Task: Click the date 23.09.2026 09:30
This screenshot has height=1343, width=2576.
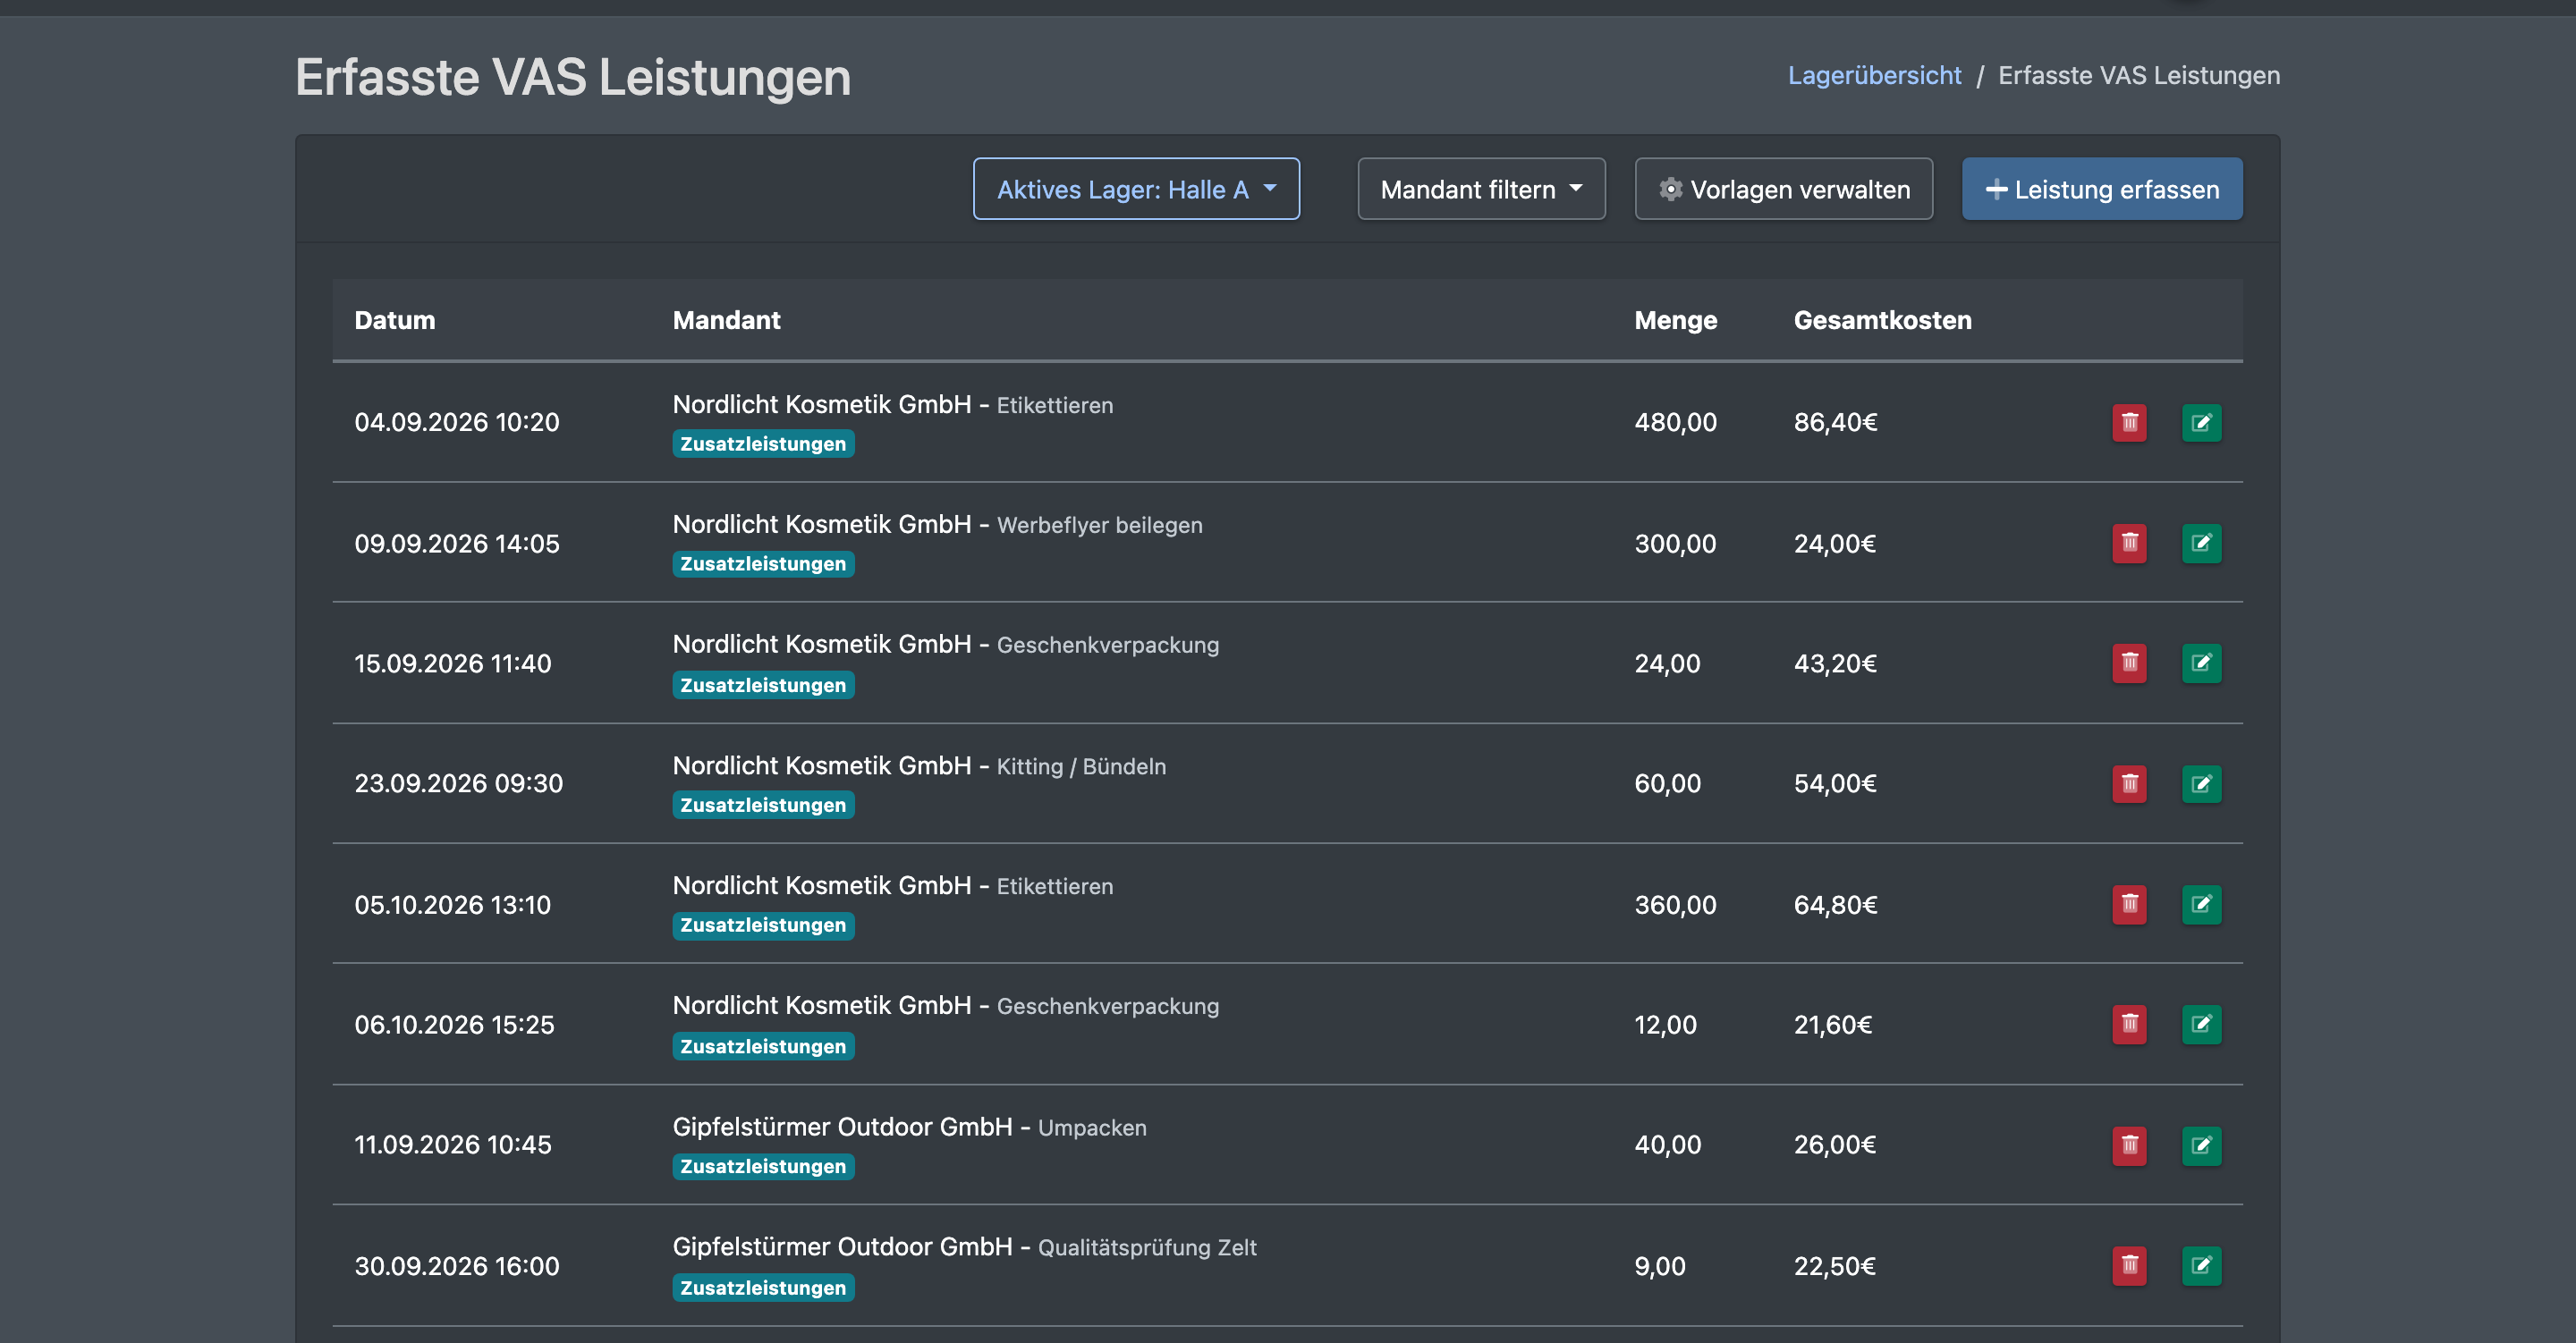Action: 458,784
